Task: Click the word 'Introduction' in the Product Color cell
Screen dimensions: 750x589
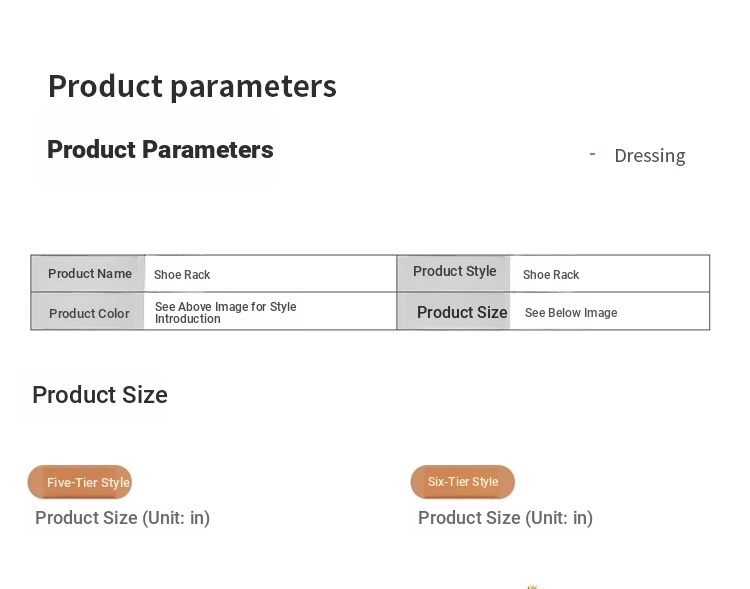Action: click(x=188, y=319)
